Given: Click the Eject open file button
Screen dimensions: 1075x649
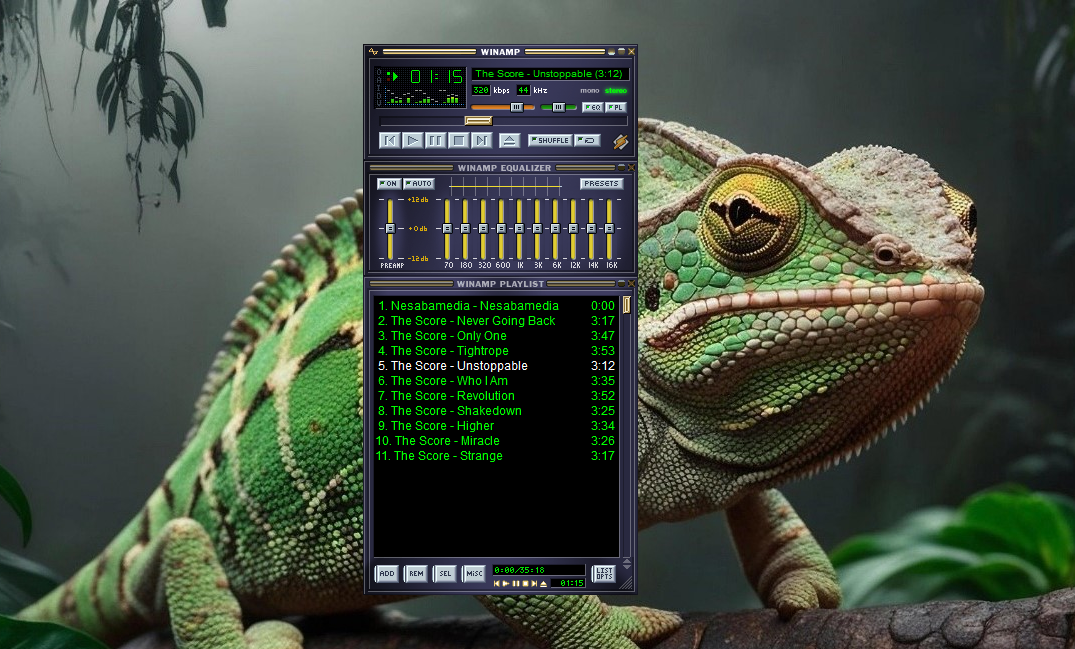Looking at the screenshot, I should click(509, 141).
